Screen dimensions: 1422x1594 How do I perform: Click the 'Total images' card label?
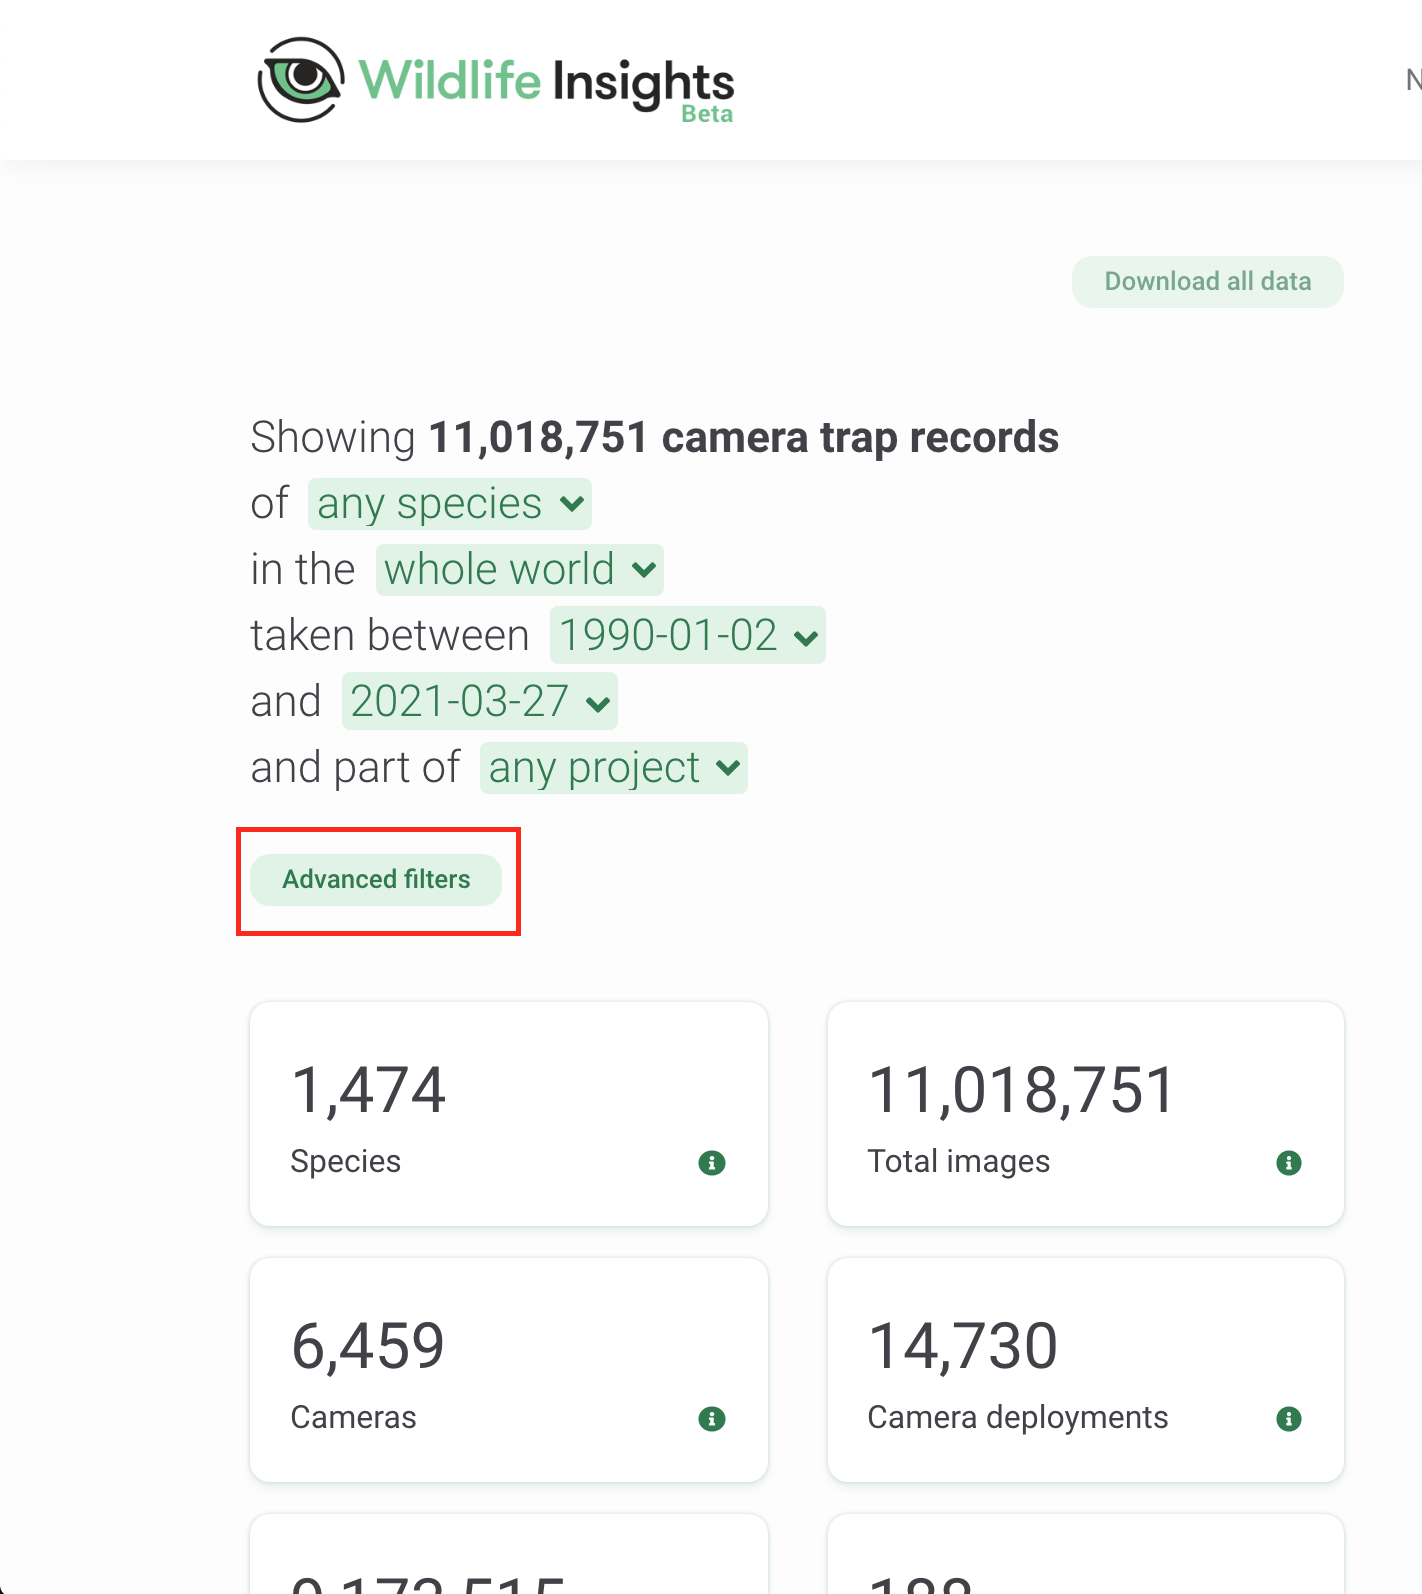(x=959, y=1162)
